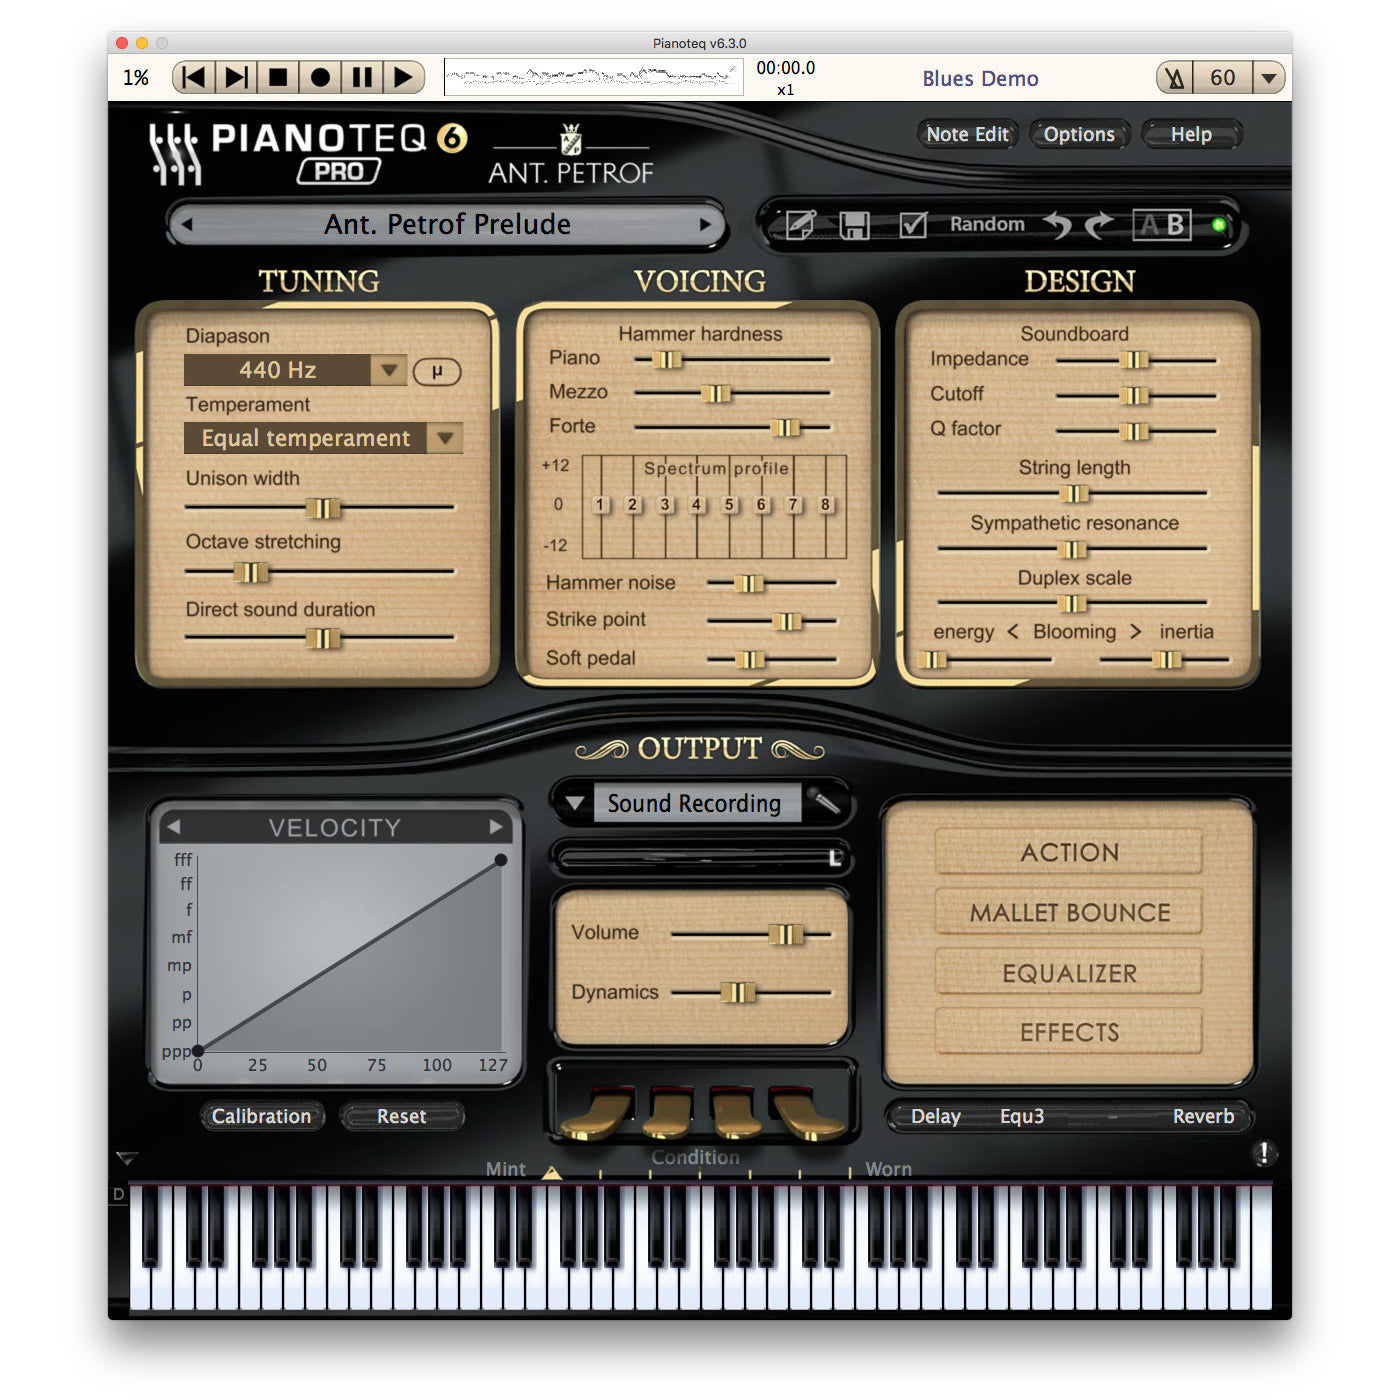This screenshot has width=1400, height=1400.
Task: Open the tempo dropdown next to 60
Action: 1270,77
